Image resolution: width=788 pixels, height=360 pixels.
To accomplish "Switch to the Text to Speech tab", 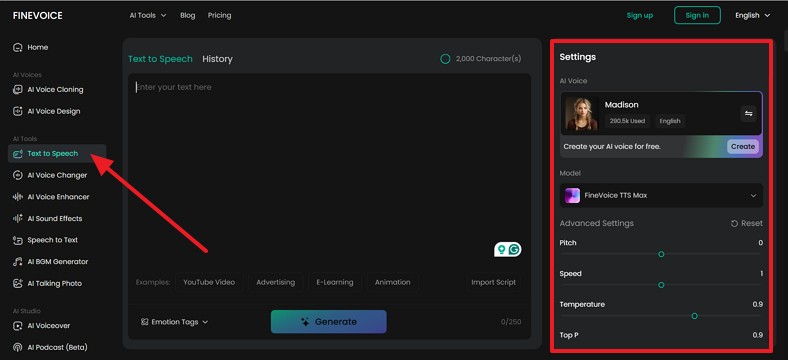I will [160, 59].
